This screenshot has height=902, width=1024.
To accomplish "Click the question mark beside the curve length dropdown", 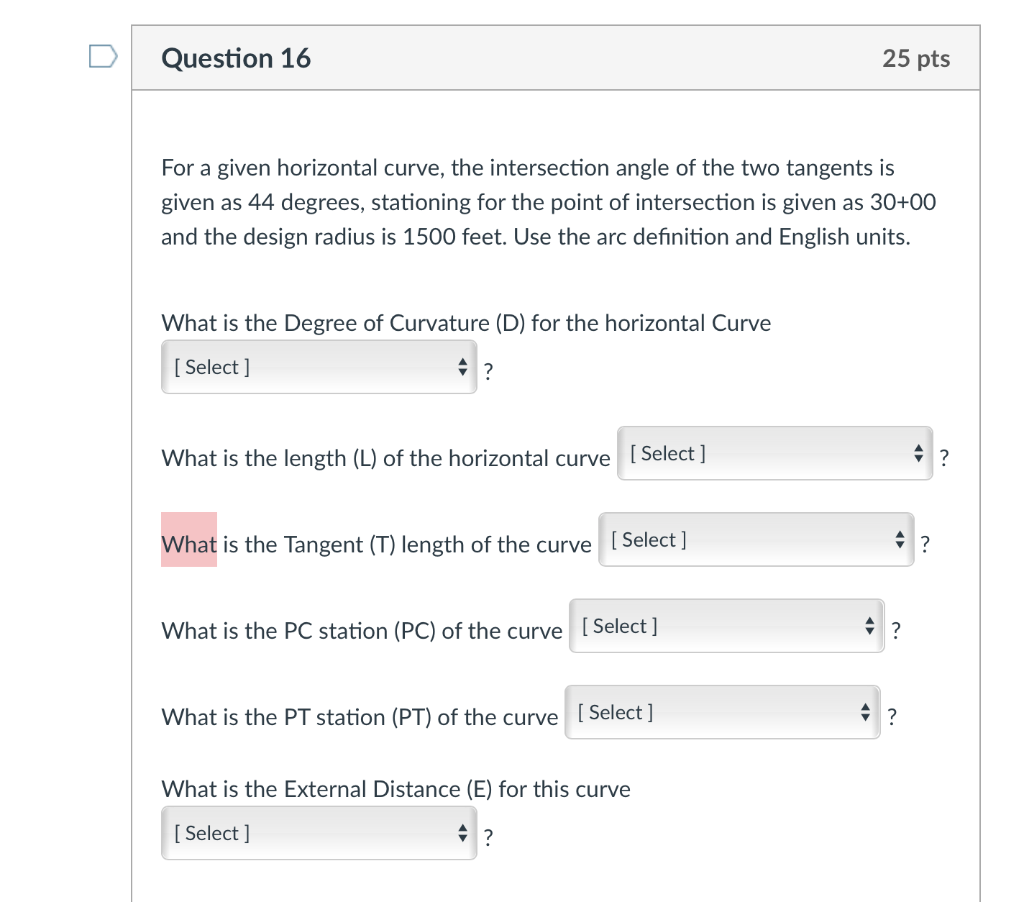I will (945, 456).
